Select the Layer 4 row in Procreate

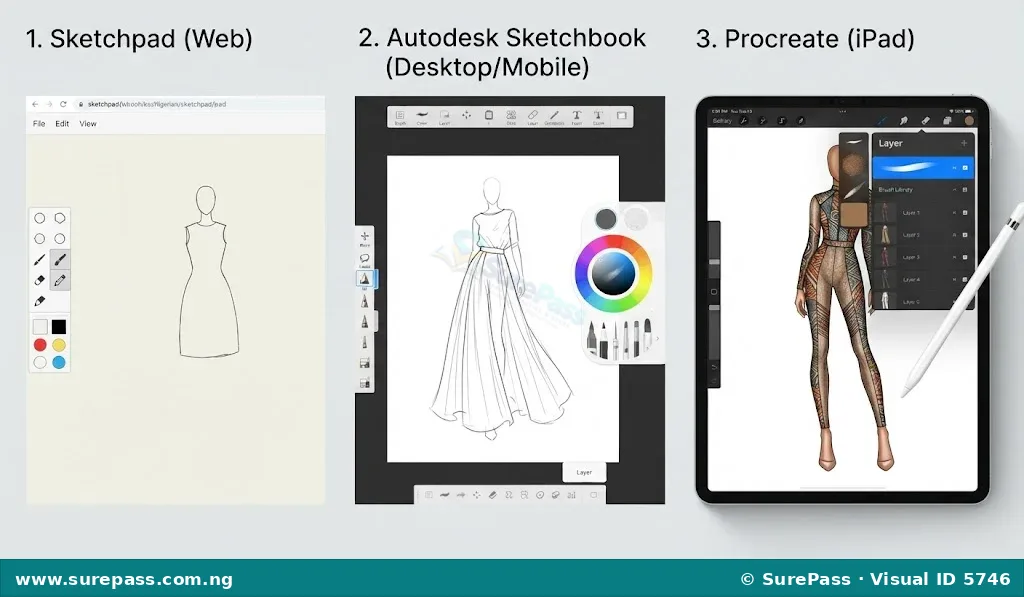pos(923,280)
